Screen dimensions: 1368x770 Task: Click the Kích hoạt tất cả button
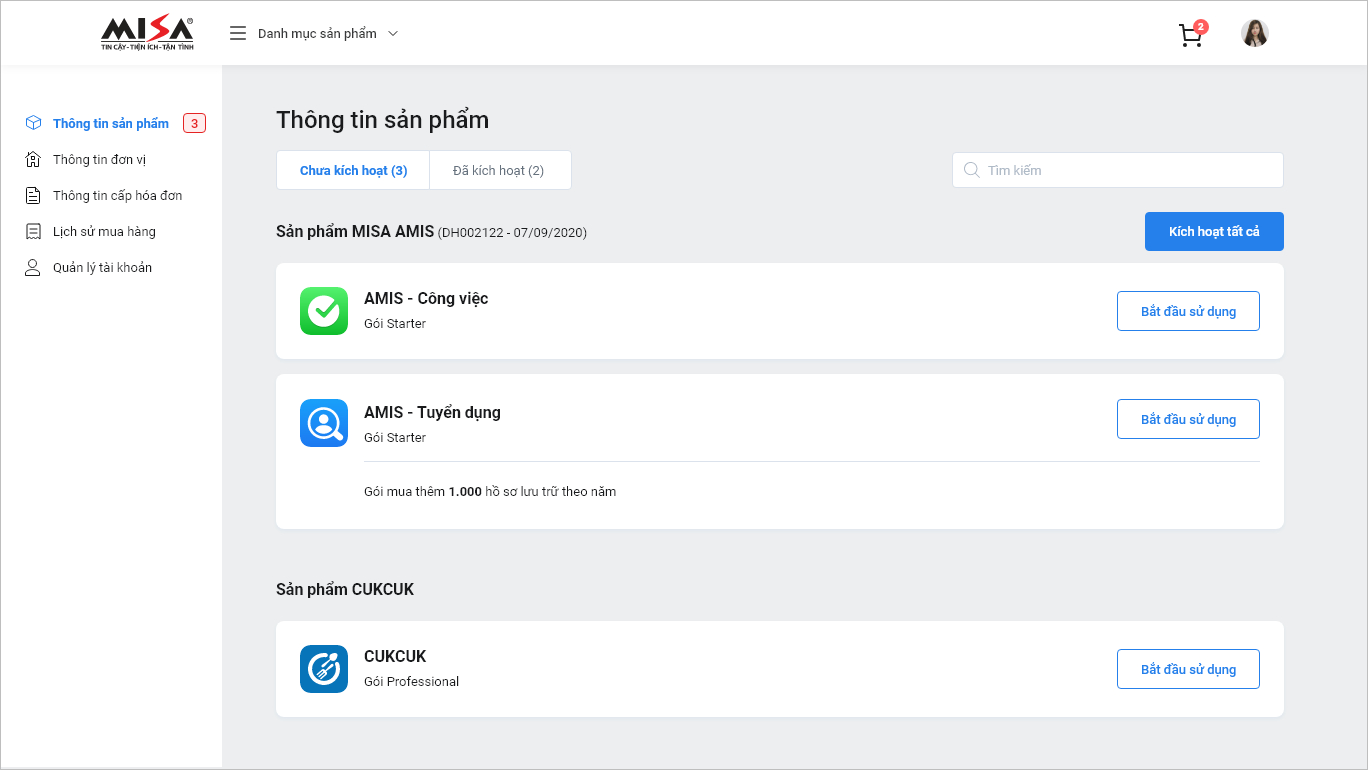pyautogui.click(x=1214, y=231)
